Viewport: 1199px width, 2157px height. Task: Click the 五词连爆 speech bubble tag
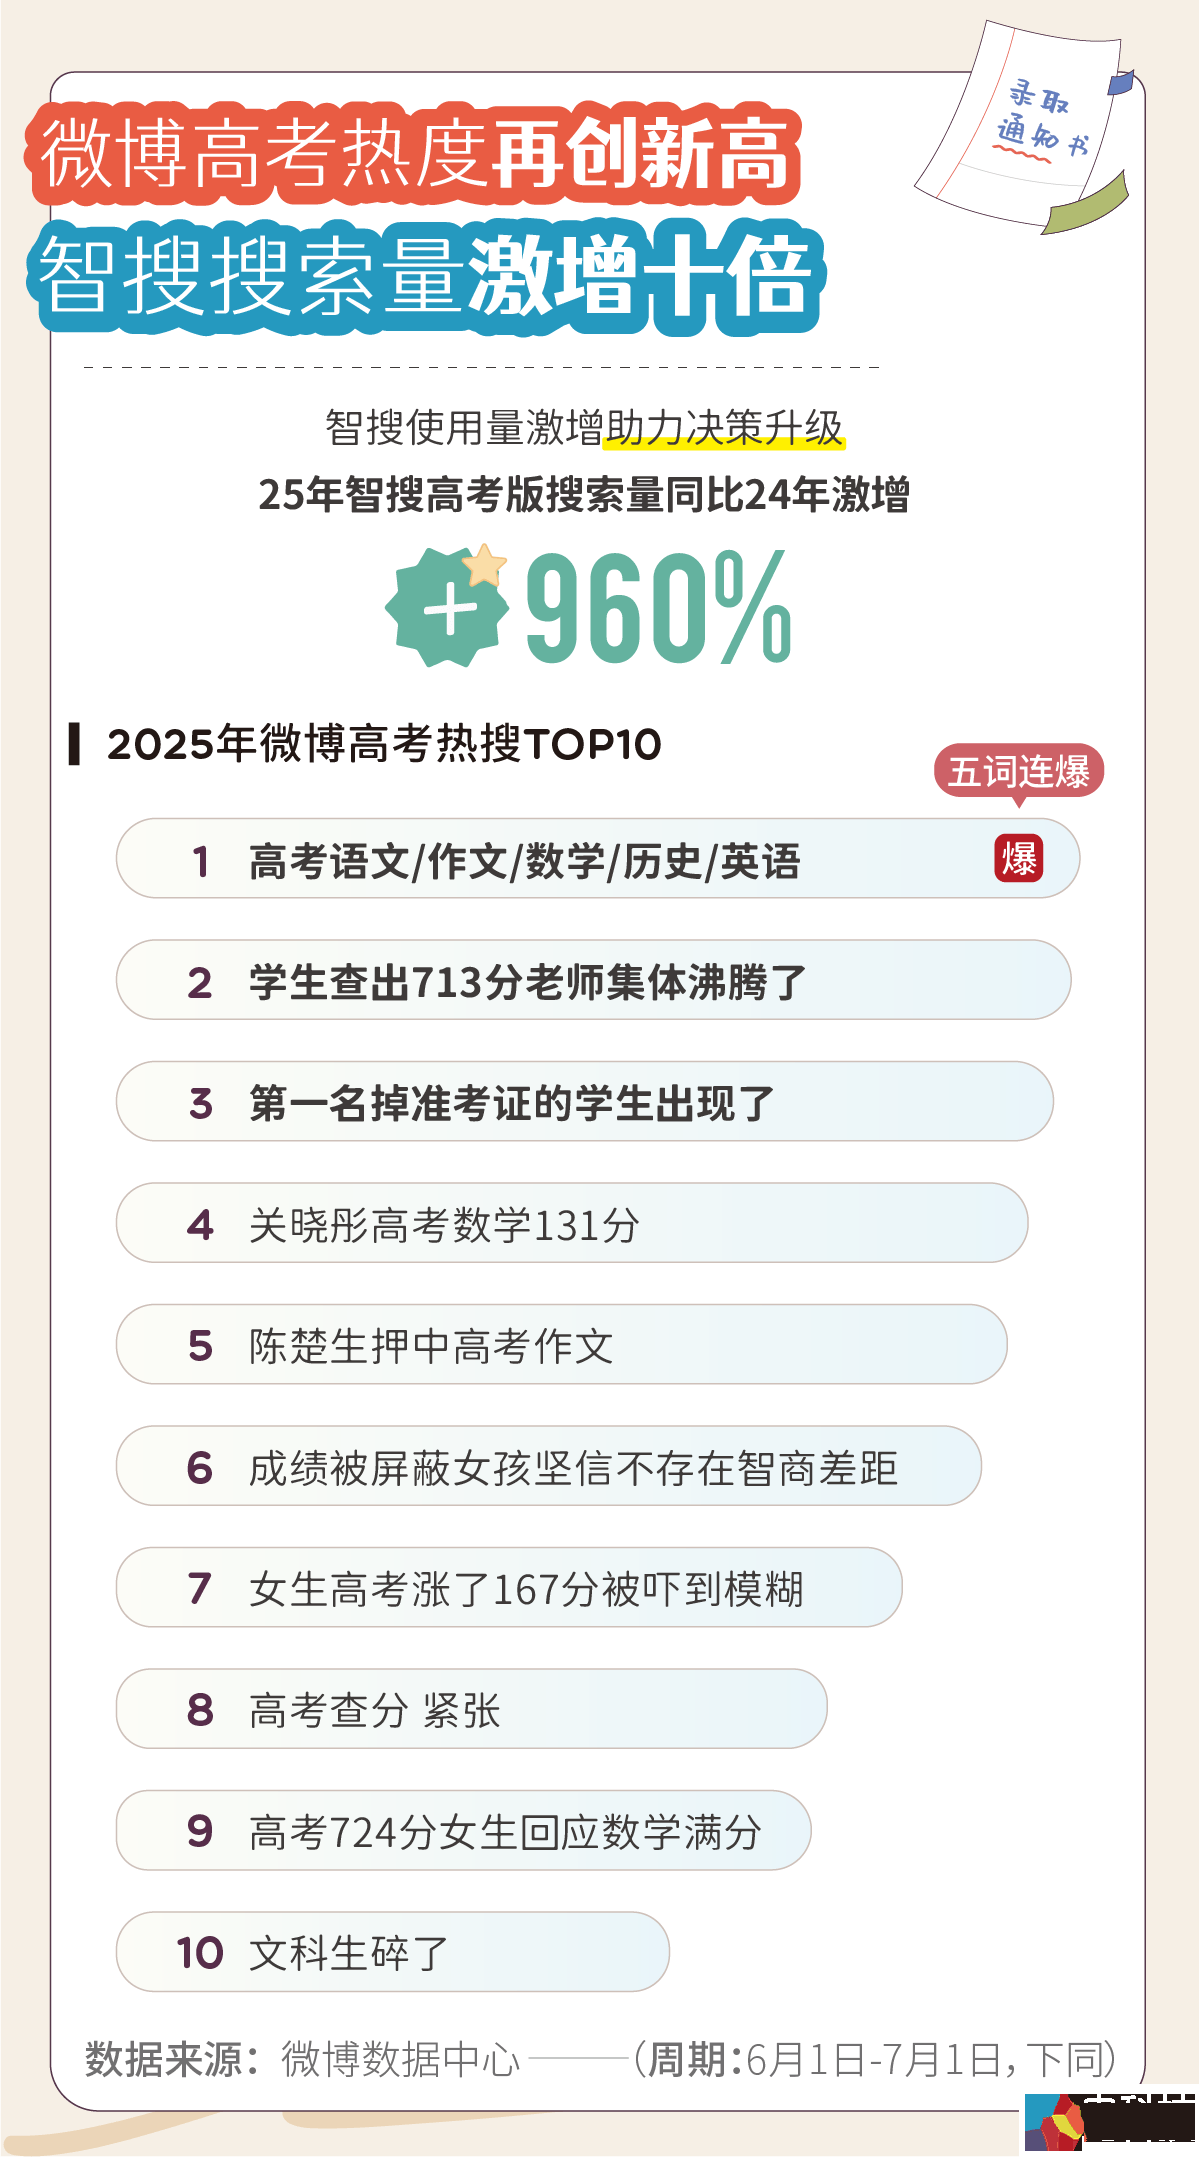point(1018,771)
